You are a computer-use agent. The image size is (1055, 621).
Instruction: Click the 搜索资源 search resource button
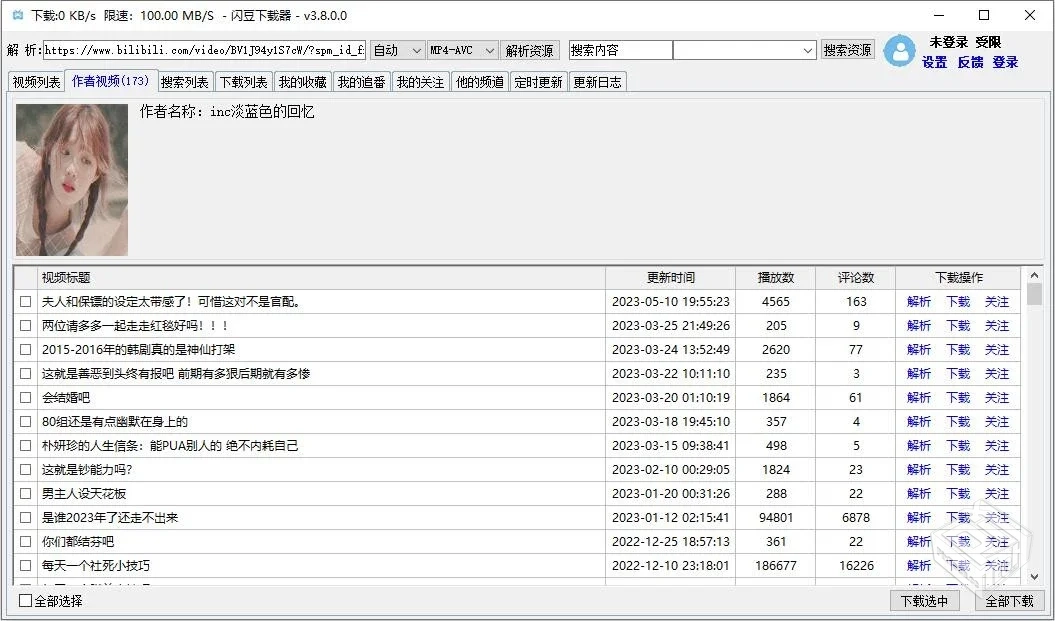click(x=846, y=49)
